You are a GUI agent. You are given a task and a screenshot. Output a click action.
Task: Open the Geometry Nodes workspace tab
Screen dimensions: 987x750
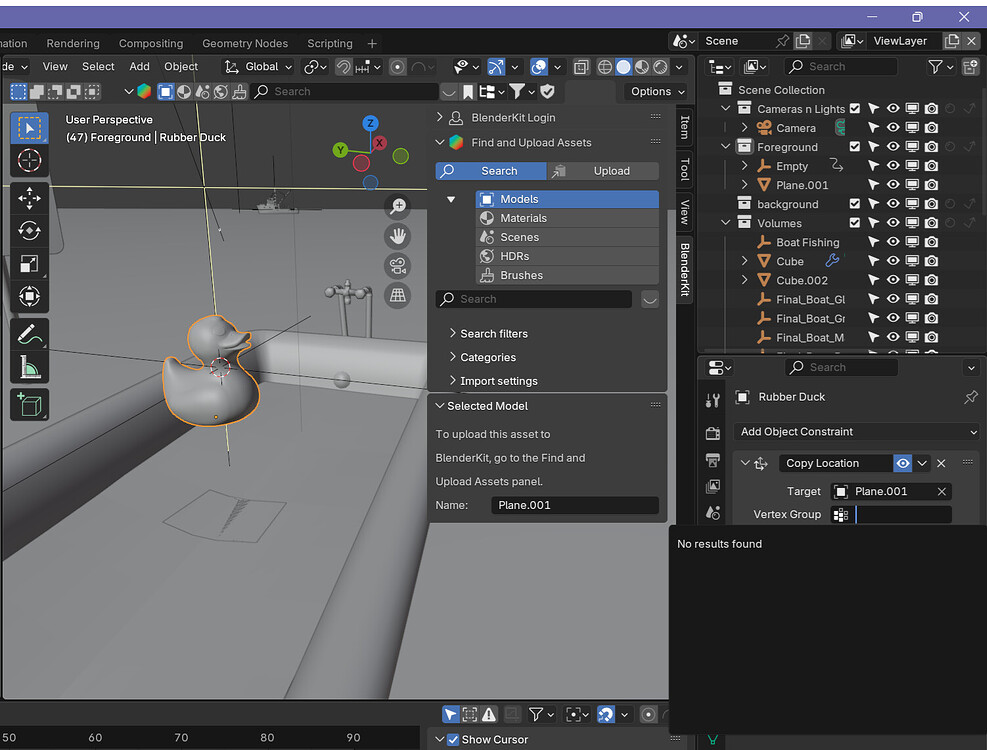(x=245, y=43)
